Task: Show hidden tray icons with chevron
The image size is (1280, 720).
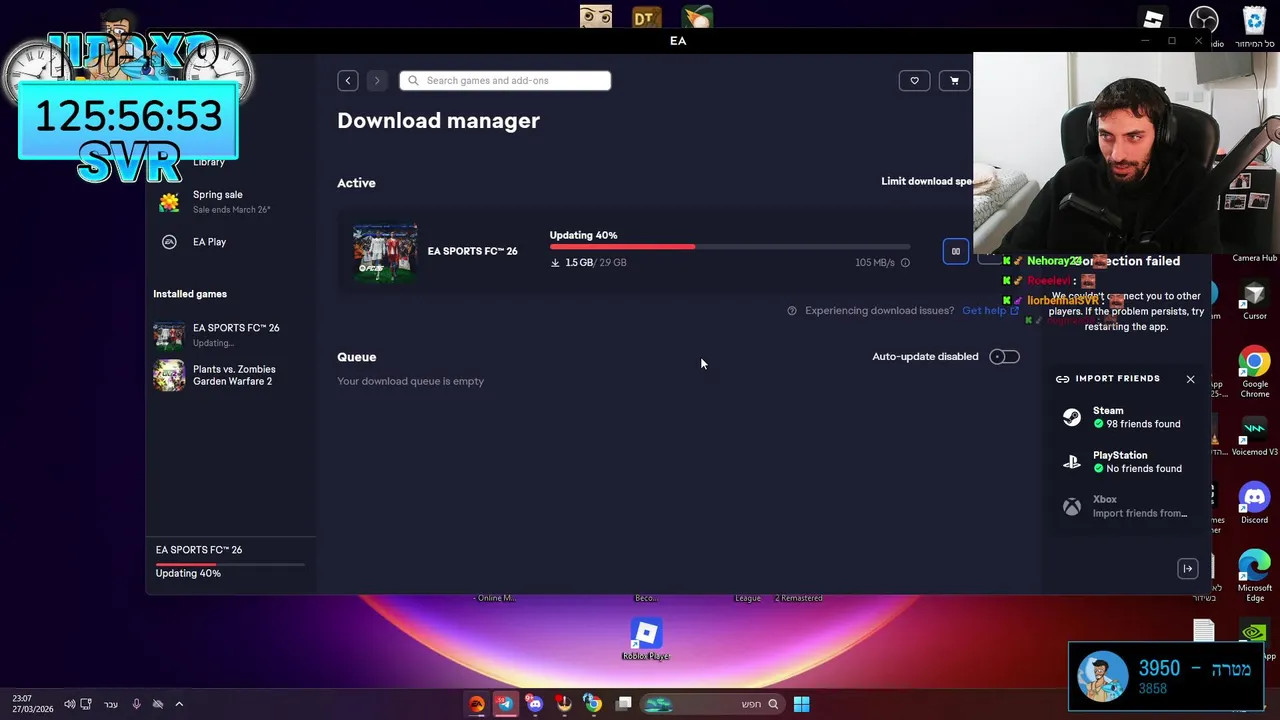Action: click(179, 704)
